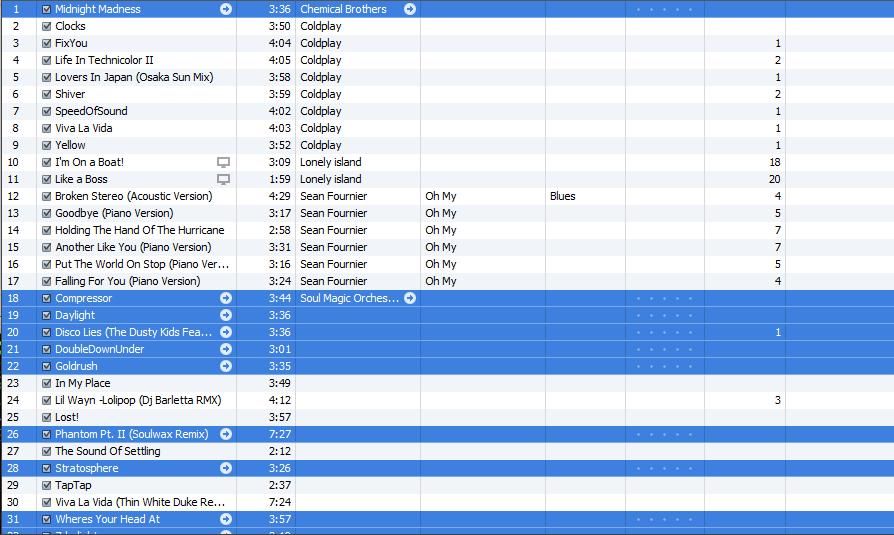Select 'The Sound Of Settling' track
894x535 pixels.
pyautogui.click(x=108, y=451)
